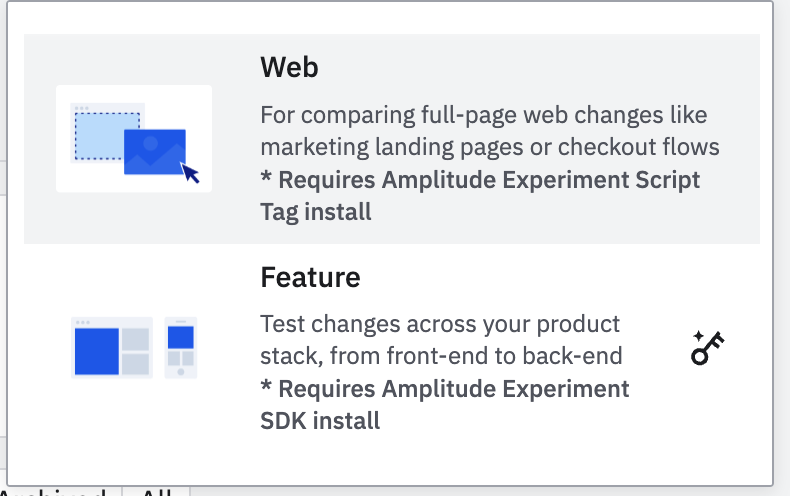The width and height of the screenshot is (790, 496).
Task: Switch to the All tab
Action: pyautogui.click(x=156, y=492)
